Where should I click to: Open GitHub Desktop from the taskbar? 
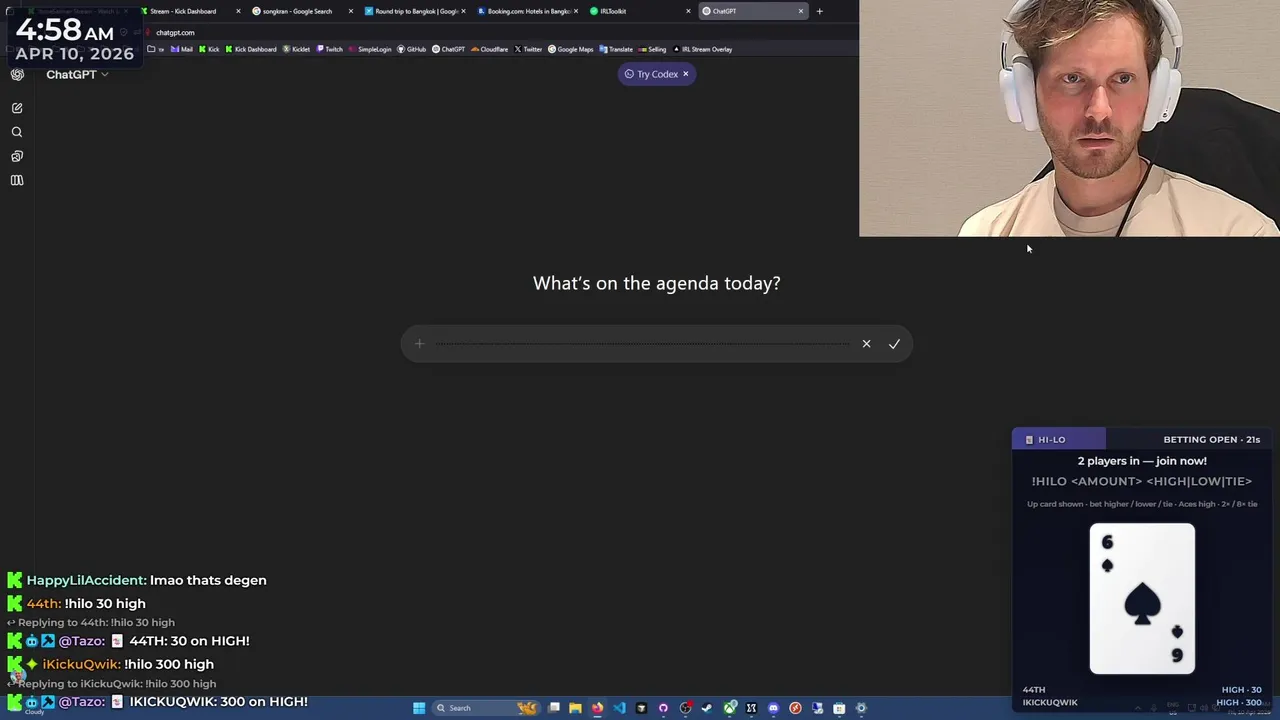click(x=663, y=708)
